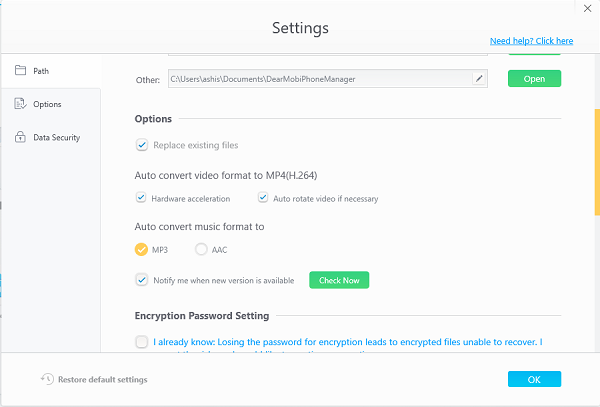Uncheck Auto rotate video if necessary

pyautogui.click(x=263, y=198)
